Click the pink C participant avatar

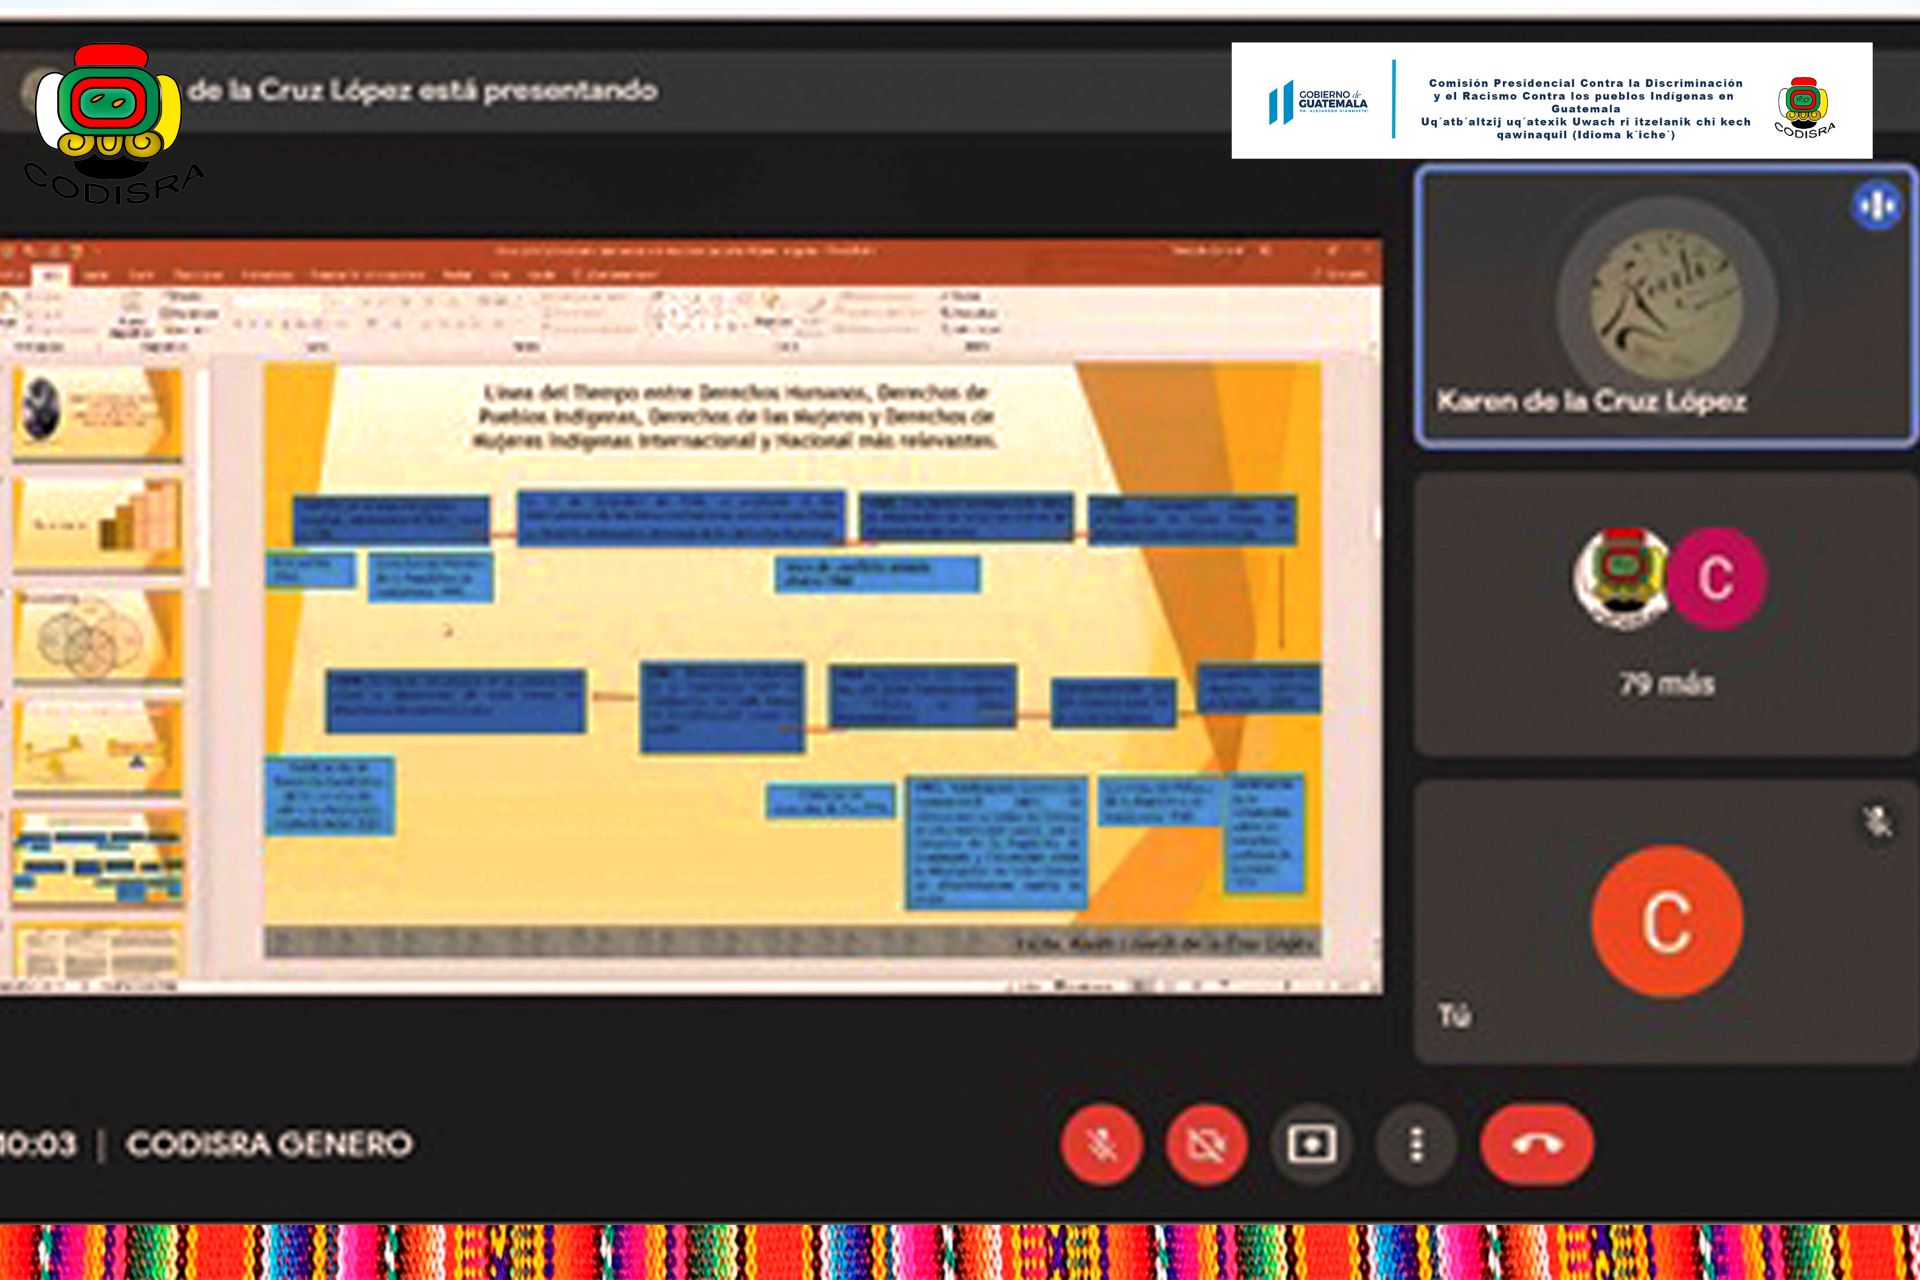coord(1716,578)
